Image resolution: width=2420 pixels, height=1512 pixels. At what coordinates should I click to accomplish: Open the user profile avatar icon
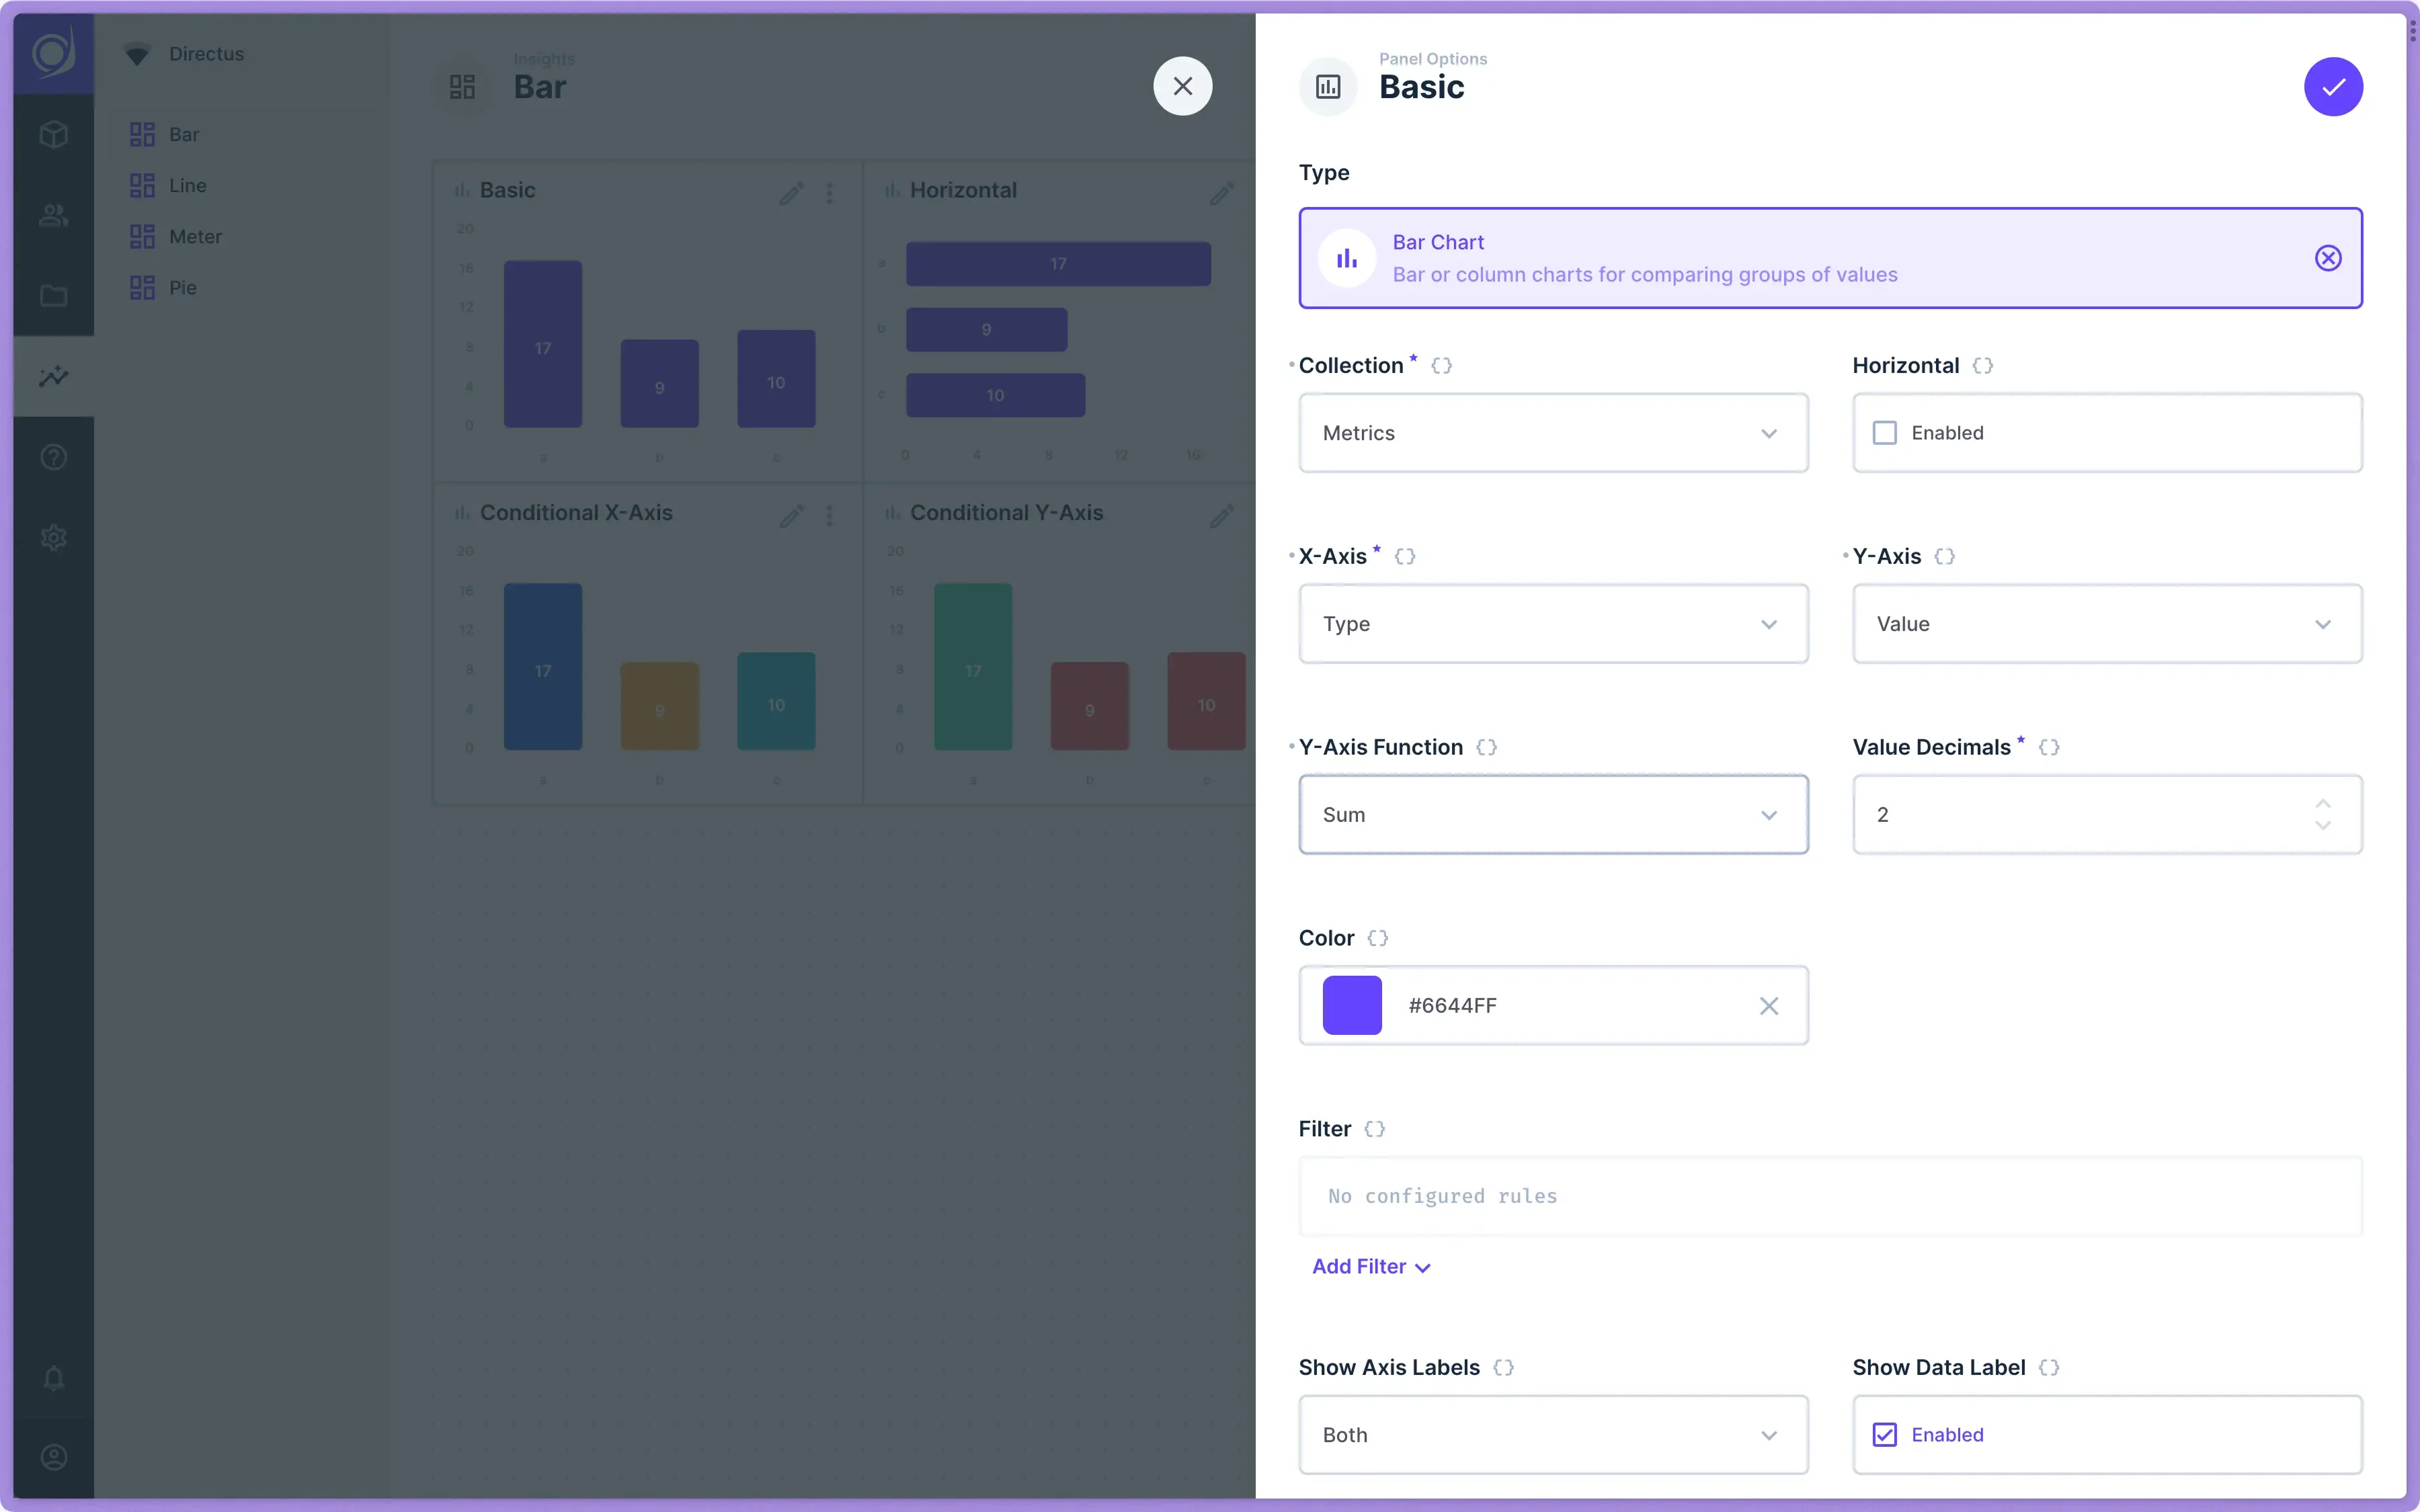(54, 1458)
